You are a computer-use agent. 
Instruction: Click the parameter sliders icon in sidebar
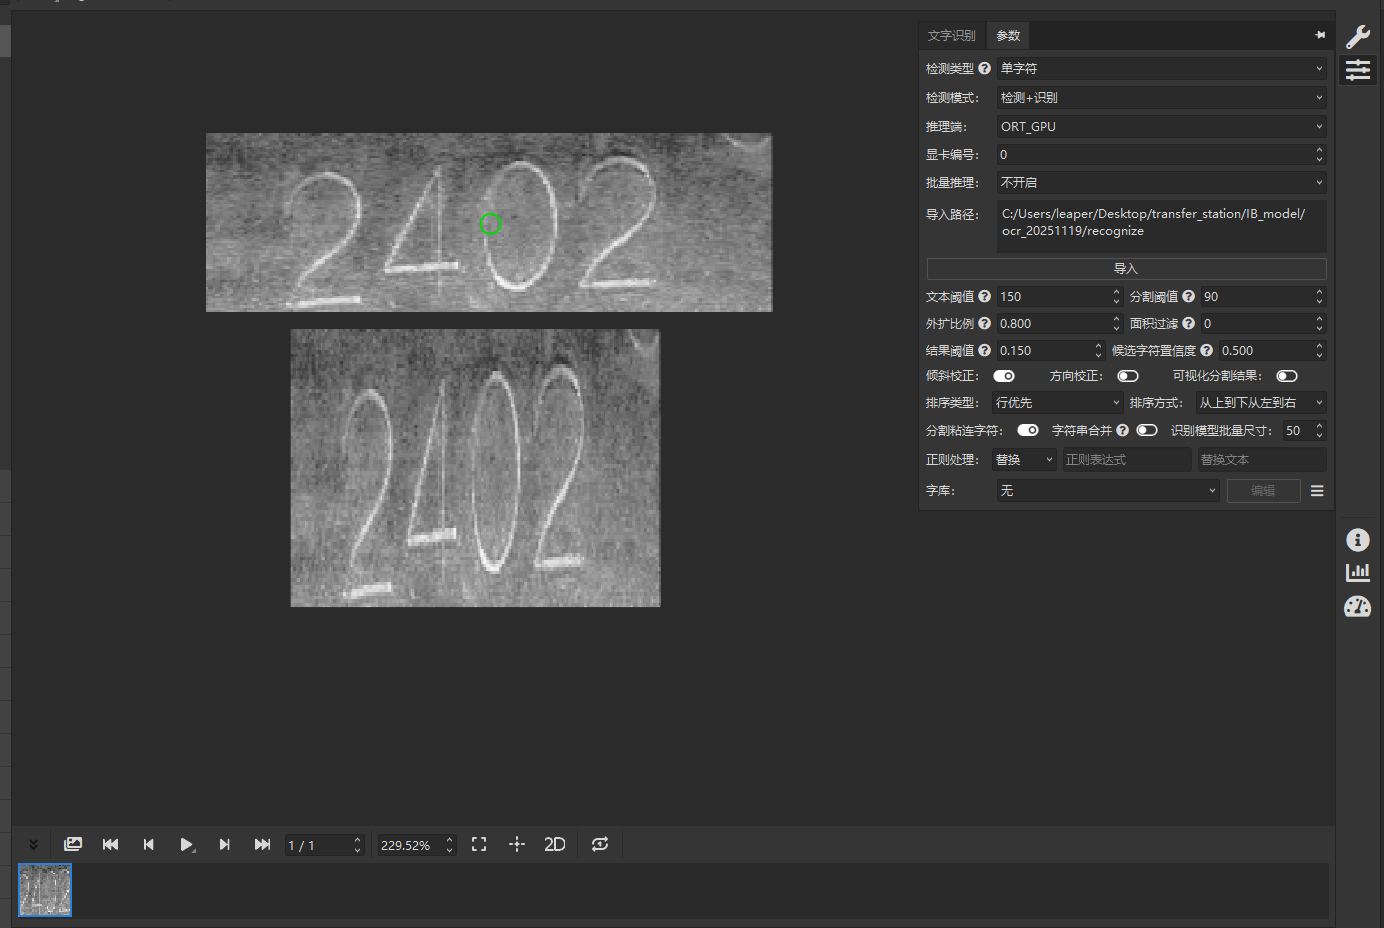tap(1357, 70)
